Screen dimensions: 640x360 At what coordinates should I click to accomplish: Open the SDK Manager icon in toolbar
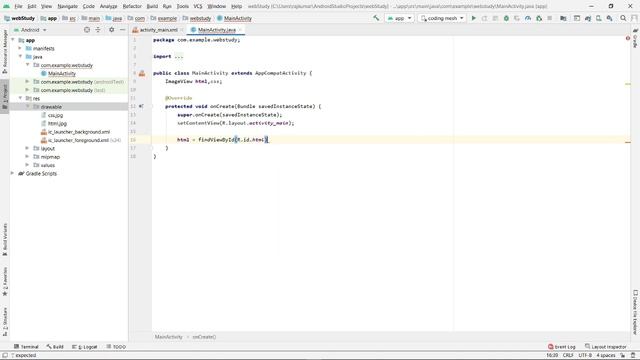point(609,18)
